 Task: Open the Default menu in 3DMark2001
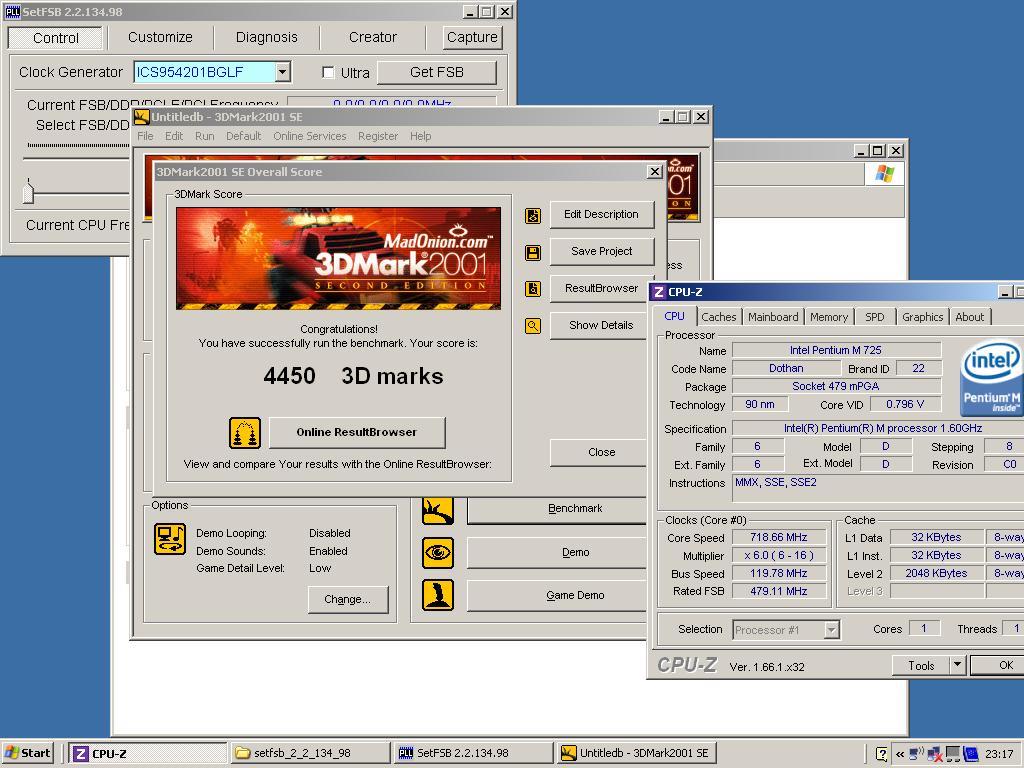click(244, 136)
